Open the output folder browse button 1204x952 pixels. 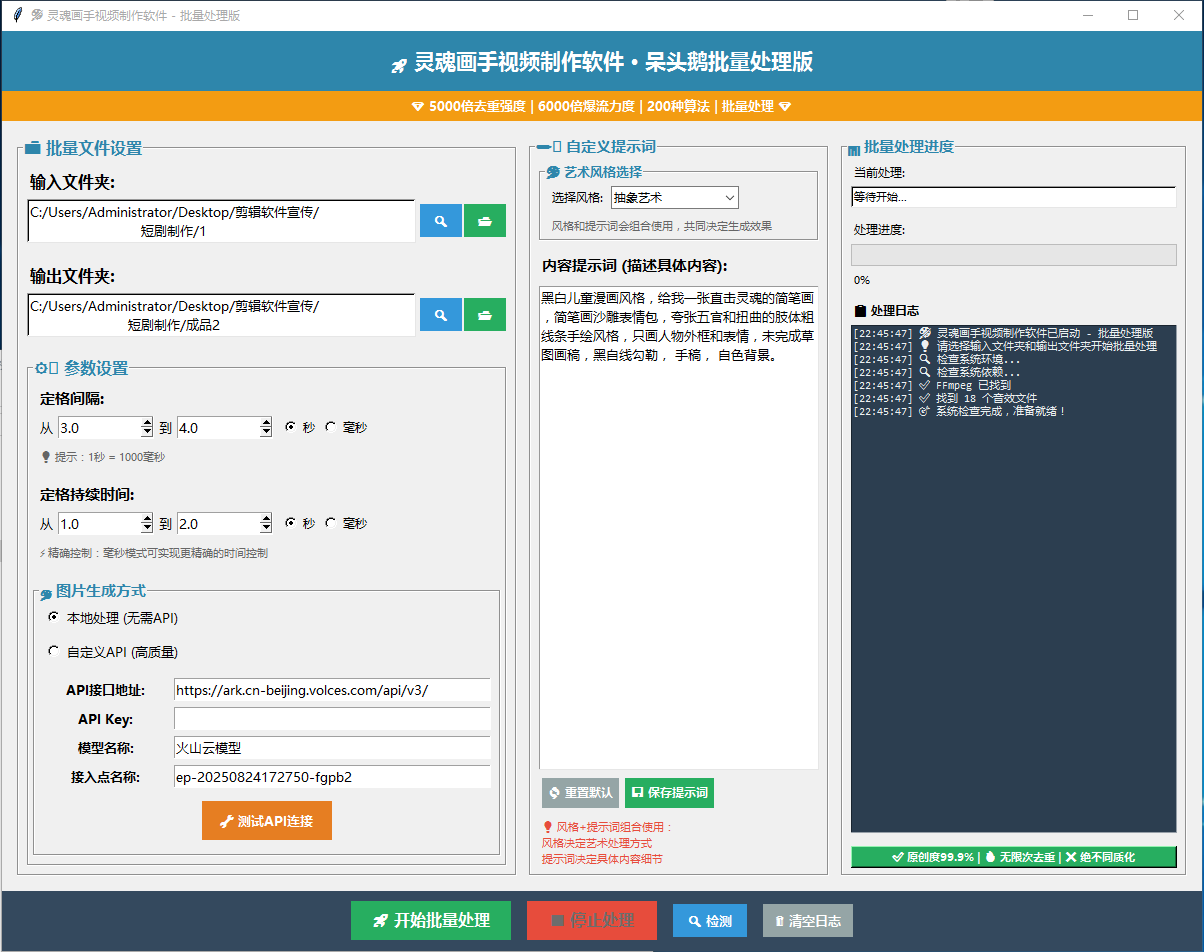(x=485, y=315)
